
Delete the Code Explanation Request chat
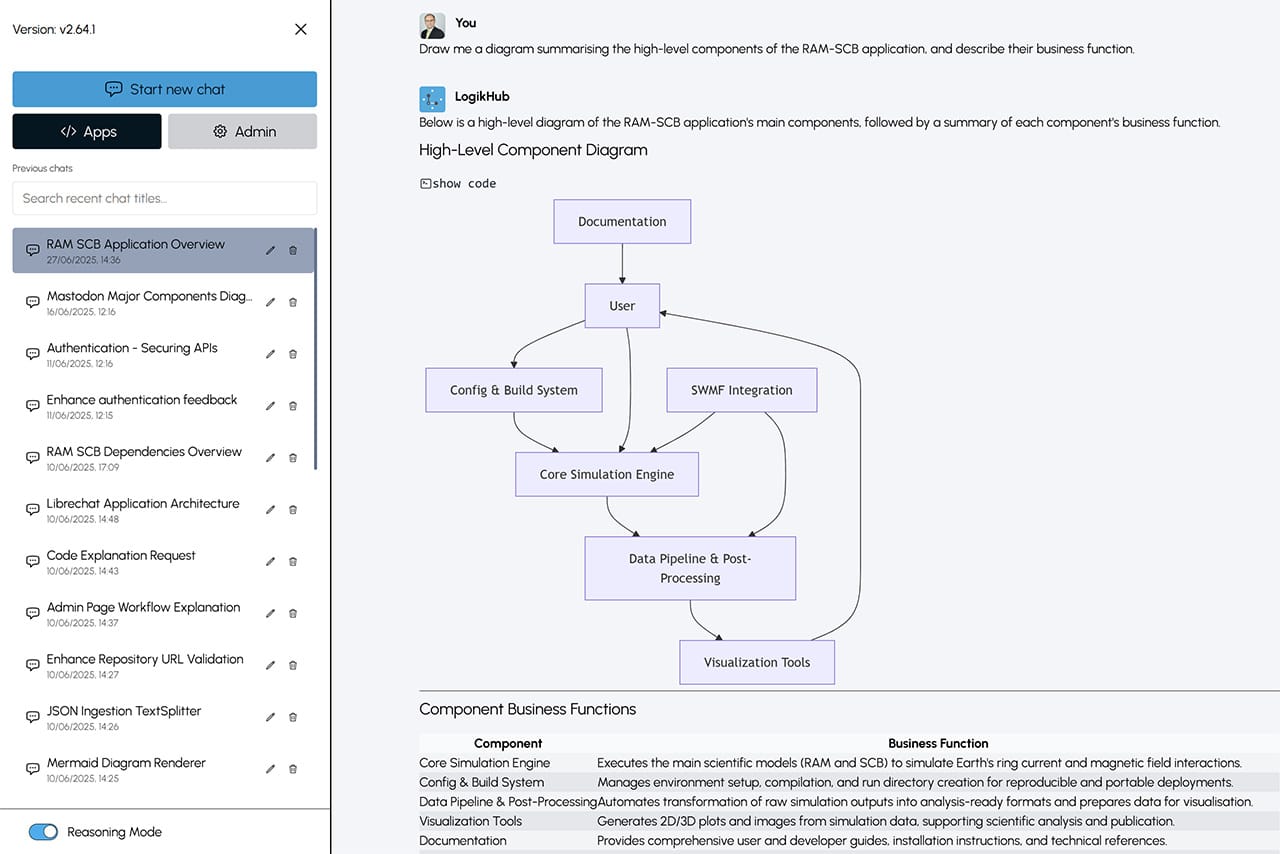[293, 562]
